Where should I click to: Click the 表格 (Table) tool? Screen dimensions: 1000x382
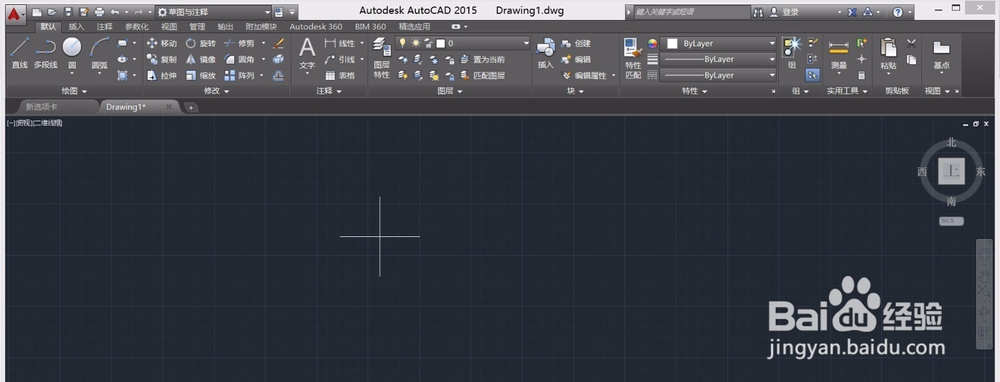coord(340,75)
